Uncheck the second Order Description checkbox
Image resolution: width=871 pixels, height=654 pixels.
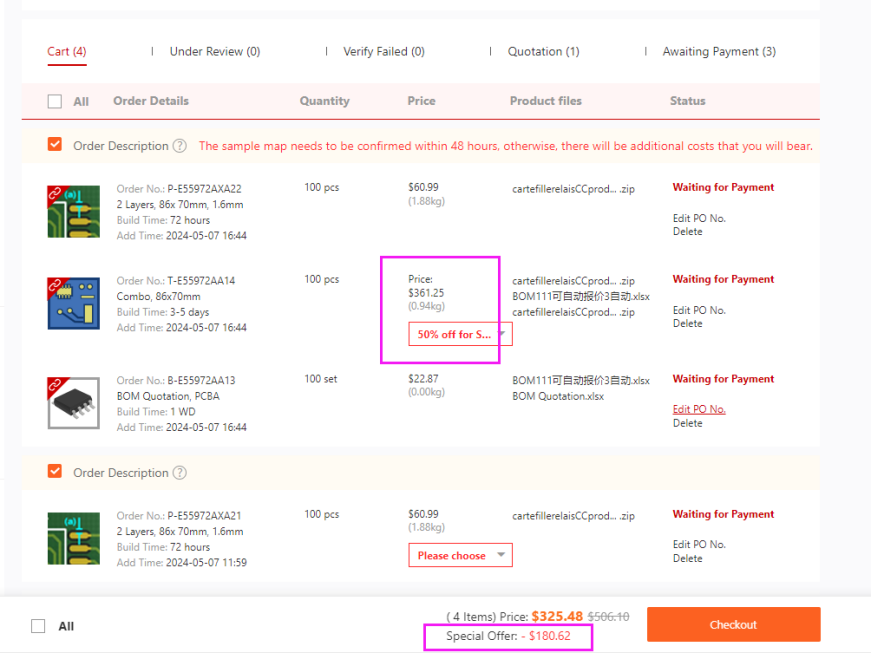coord(55,472)
